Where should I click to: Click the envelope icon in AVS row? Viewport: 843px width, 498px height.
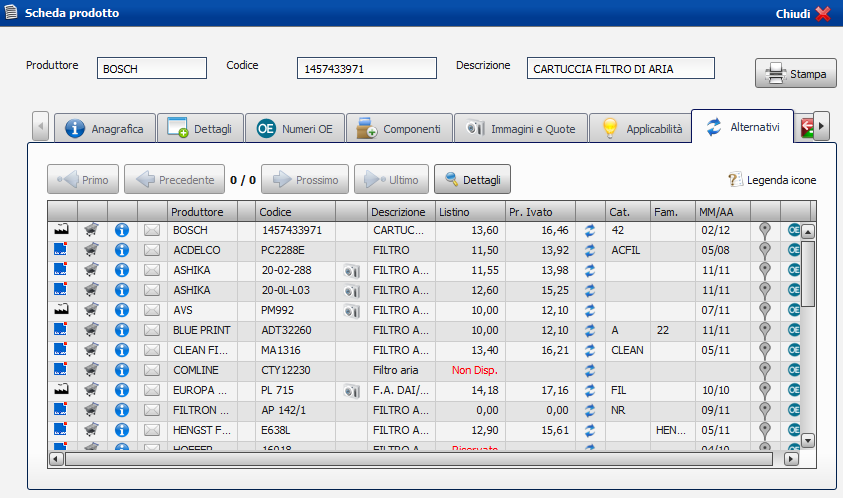point(152,310)
